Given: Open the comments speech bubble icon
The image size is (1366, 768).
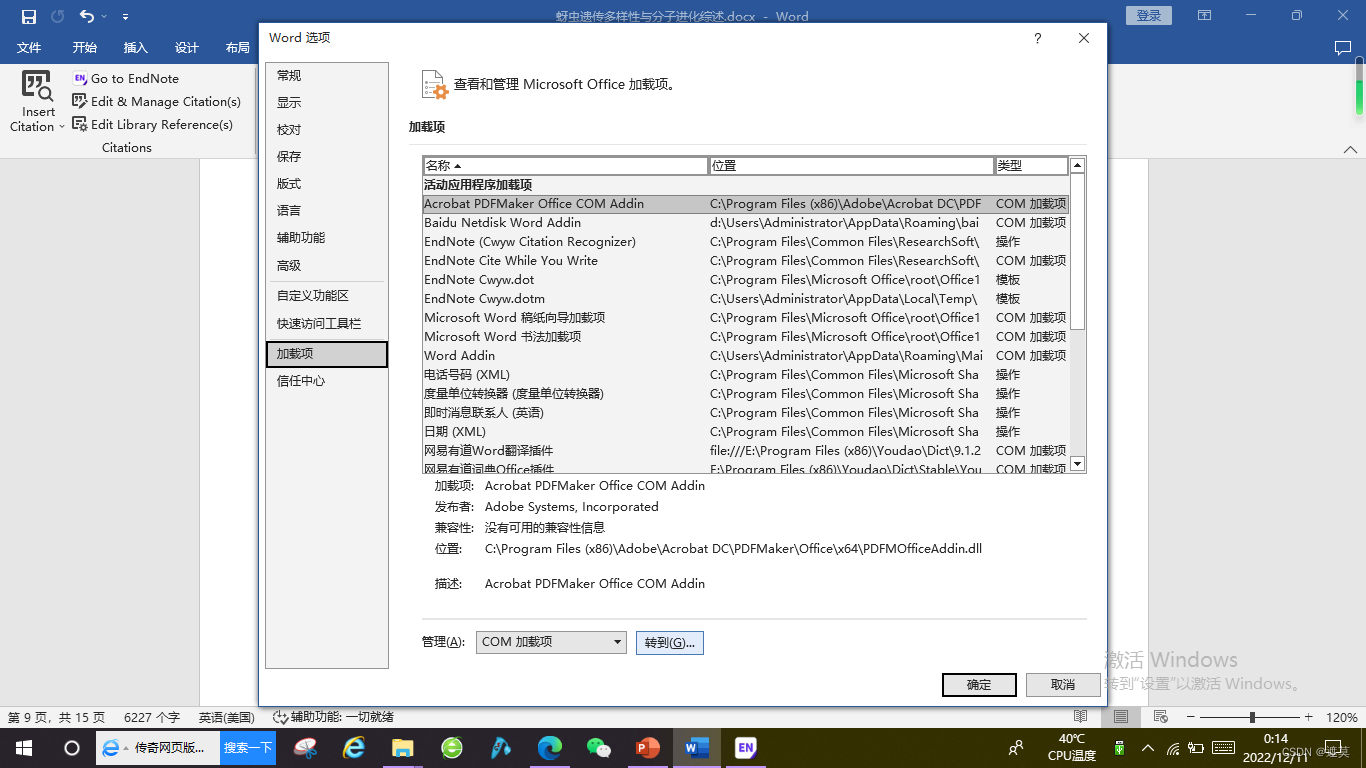Looking at the screenshot, I should pyautogui.click(x=1343, y=47).
